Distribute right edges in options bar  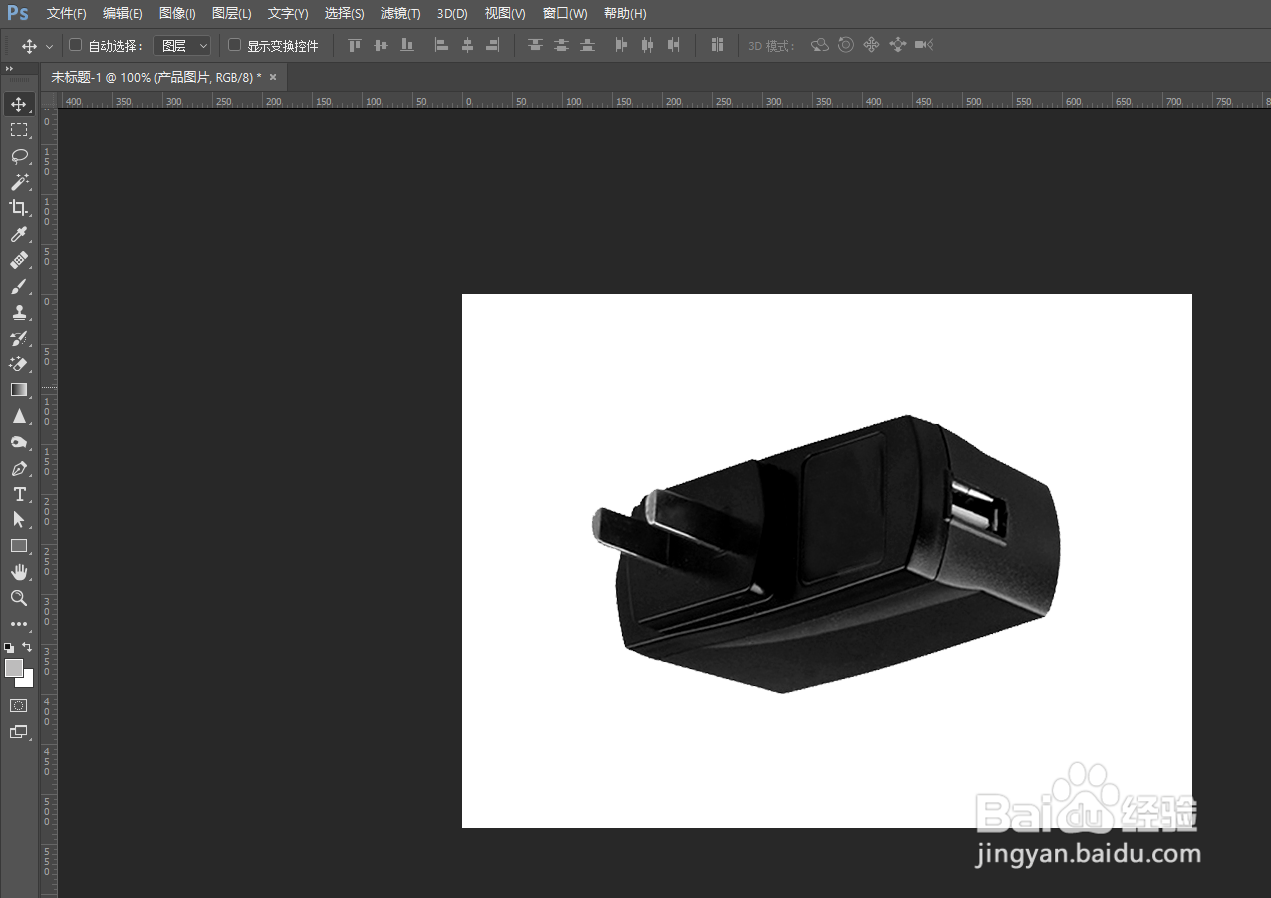coord(673,45)
